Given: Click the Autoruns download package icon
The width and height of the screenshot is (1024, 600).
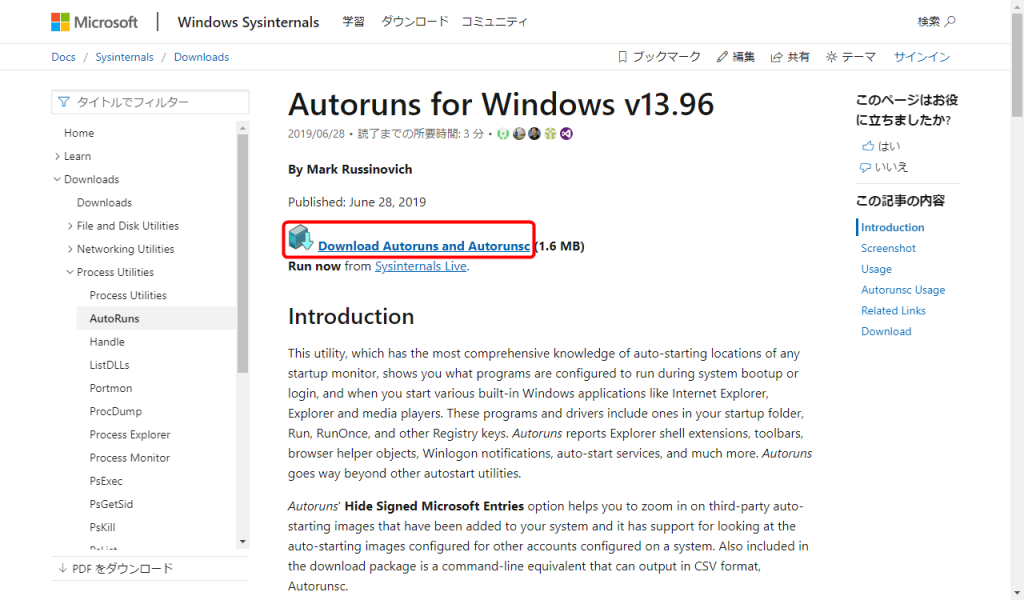Looking at the screenshot, I should (x=300, y=238).
